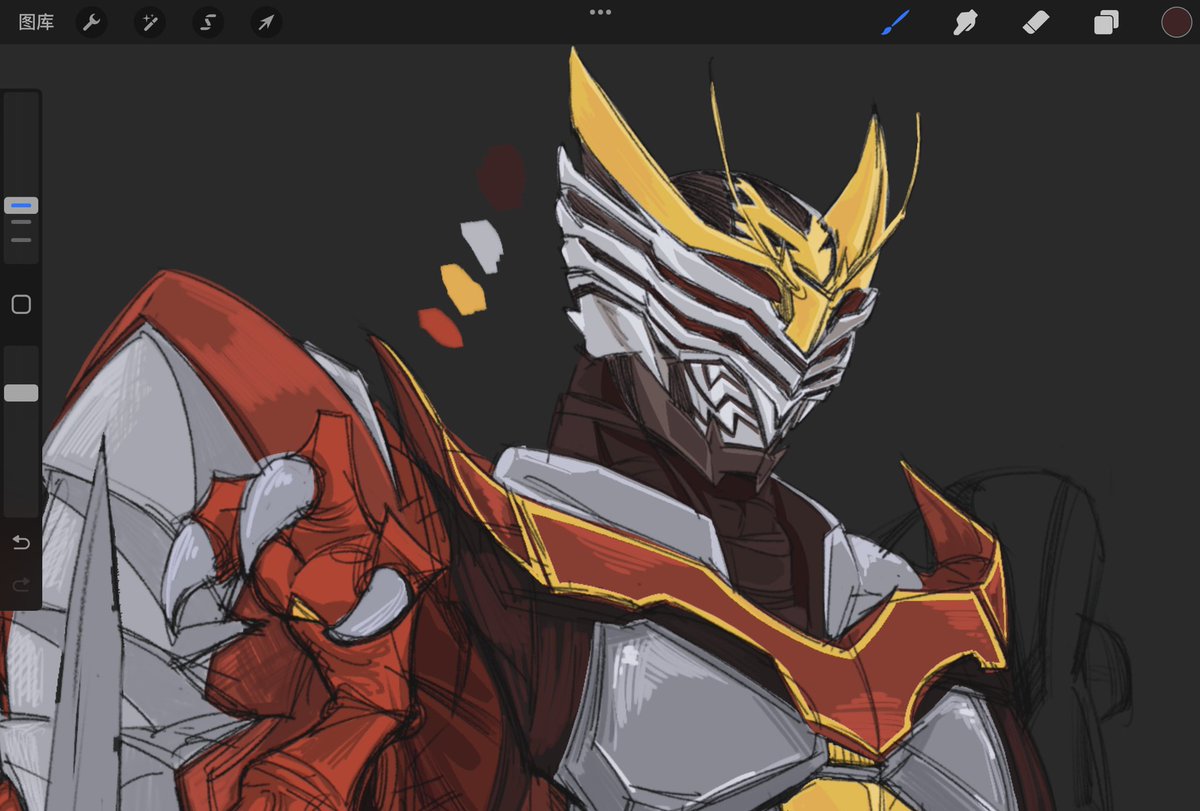Viewport: 1200px width, 811px height.
Task: Select the Smudge tool
Action: coord(965,22)
